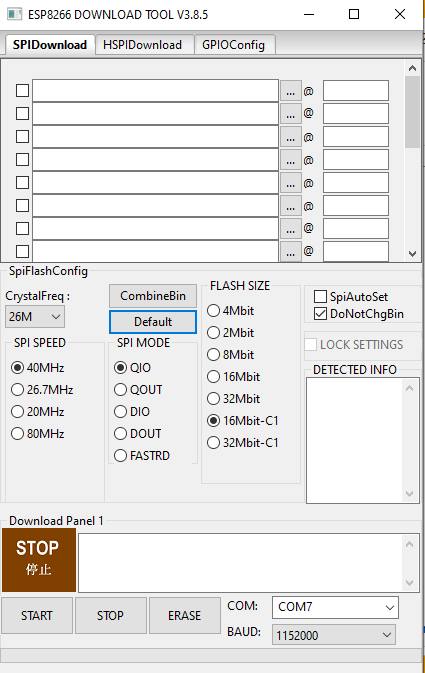Click the brown STOP status indicator
This screenshot has height=673, width=425.
(x=39, y=560)
